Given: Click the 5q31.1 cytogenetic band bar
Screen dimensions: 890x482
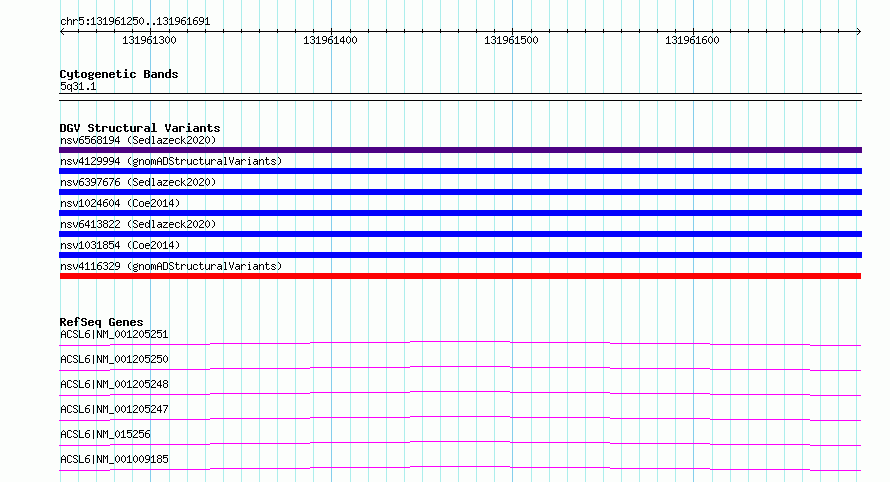Looking at the screenshot, I should click(x=460, y=97).
